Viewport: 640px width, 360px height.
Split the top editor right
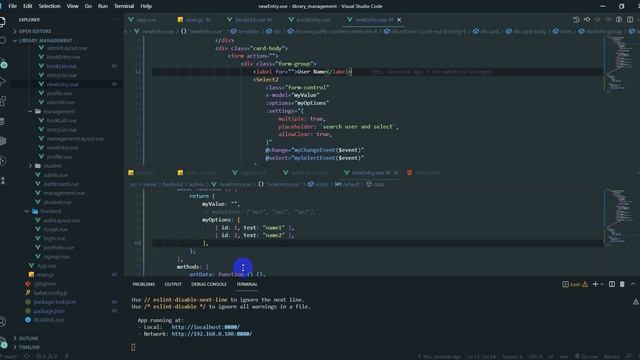tap(630, 20)
